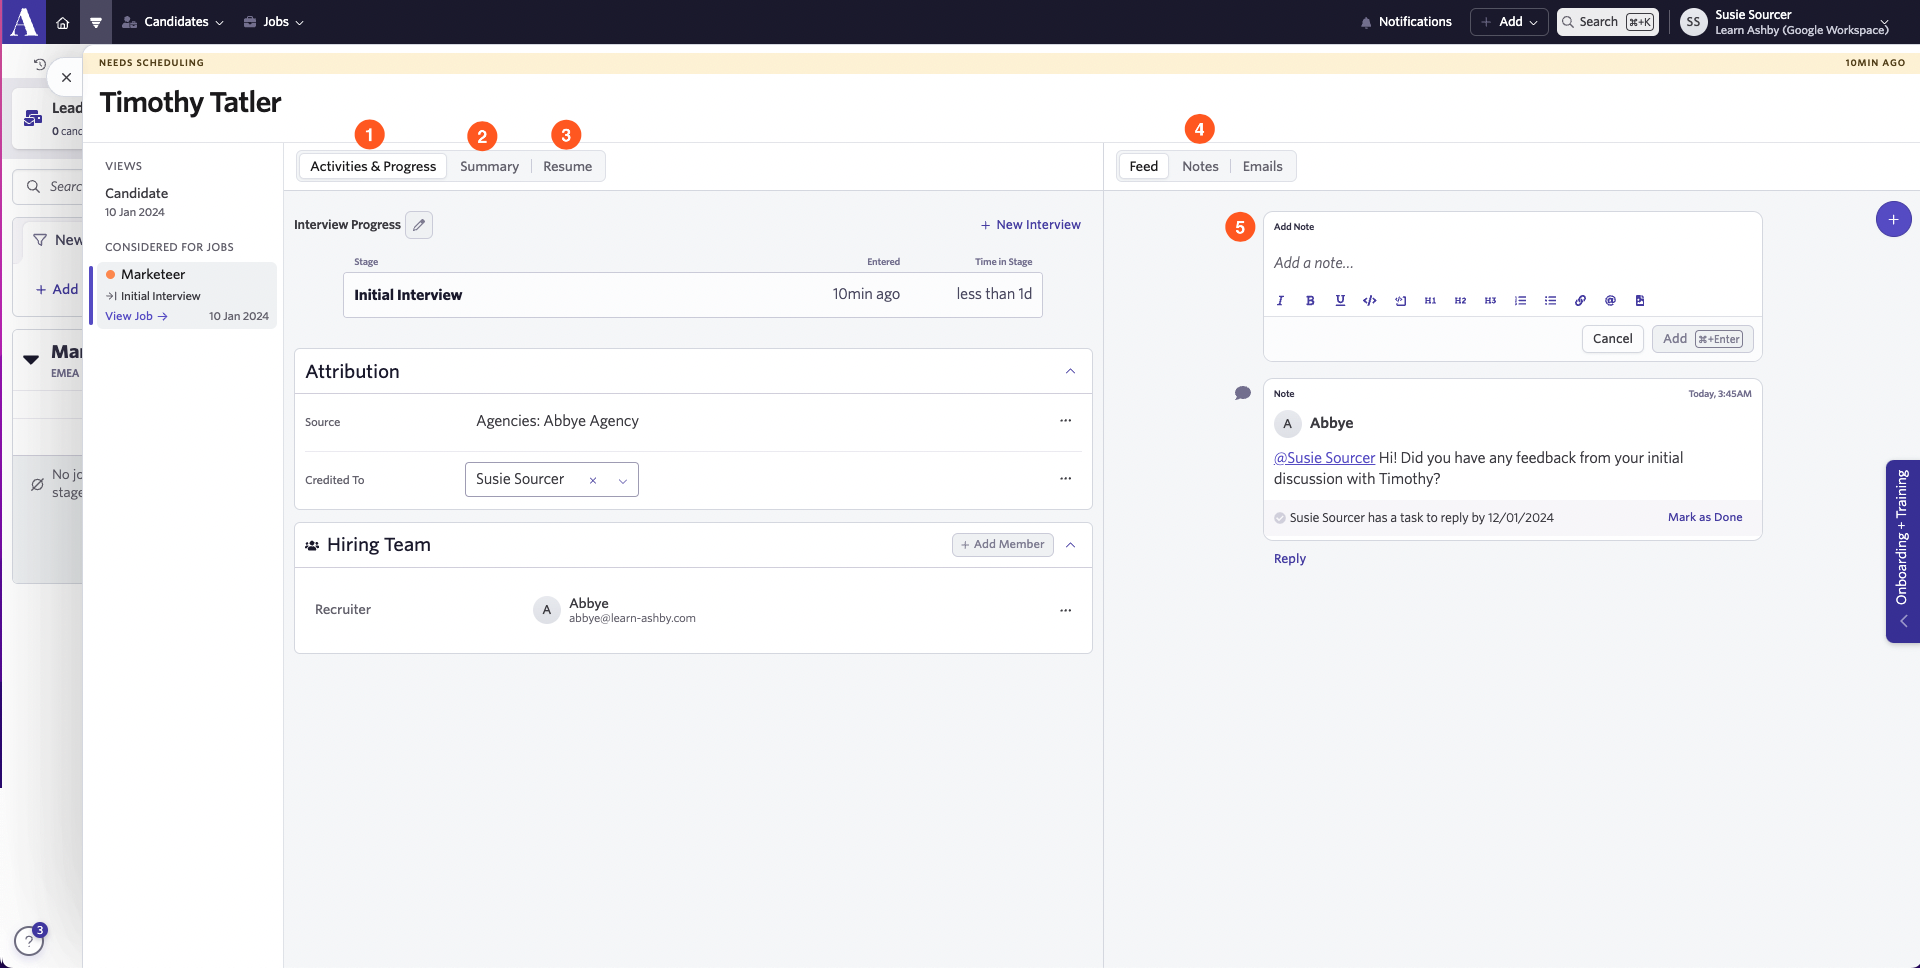Switch to the Resume tab
The height and width of the screenshot is (968, 1920).
567,166
